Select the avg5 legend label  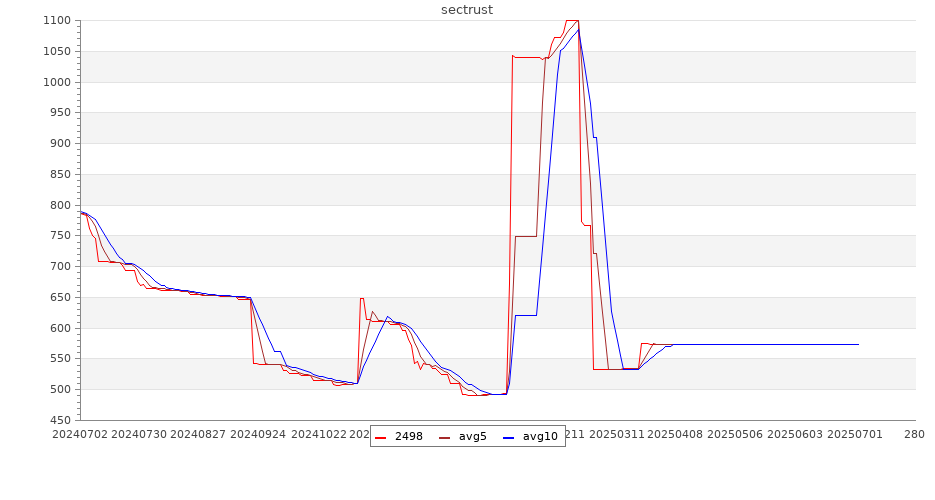pyautogui.click(x=472, y=436)
